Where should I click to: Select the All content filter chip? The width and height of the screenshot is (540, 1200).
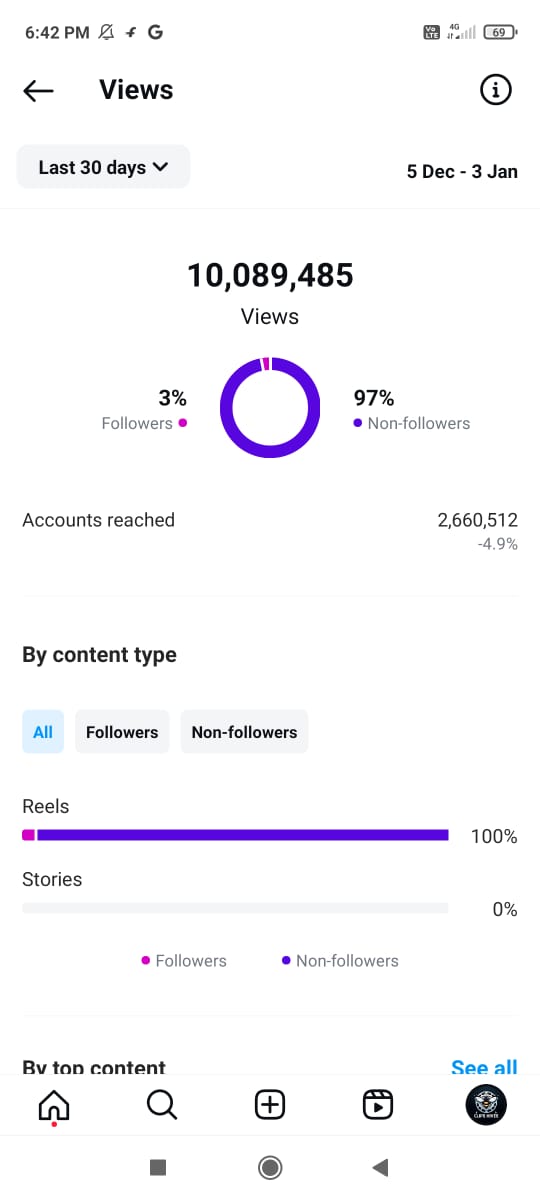pyautogui.click(x=43, y=732)
